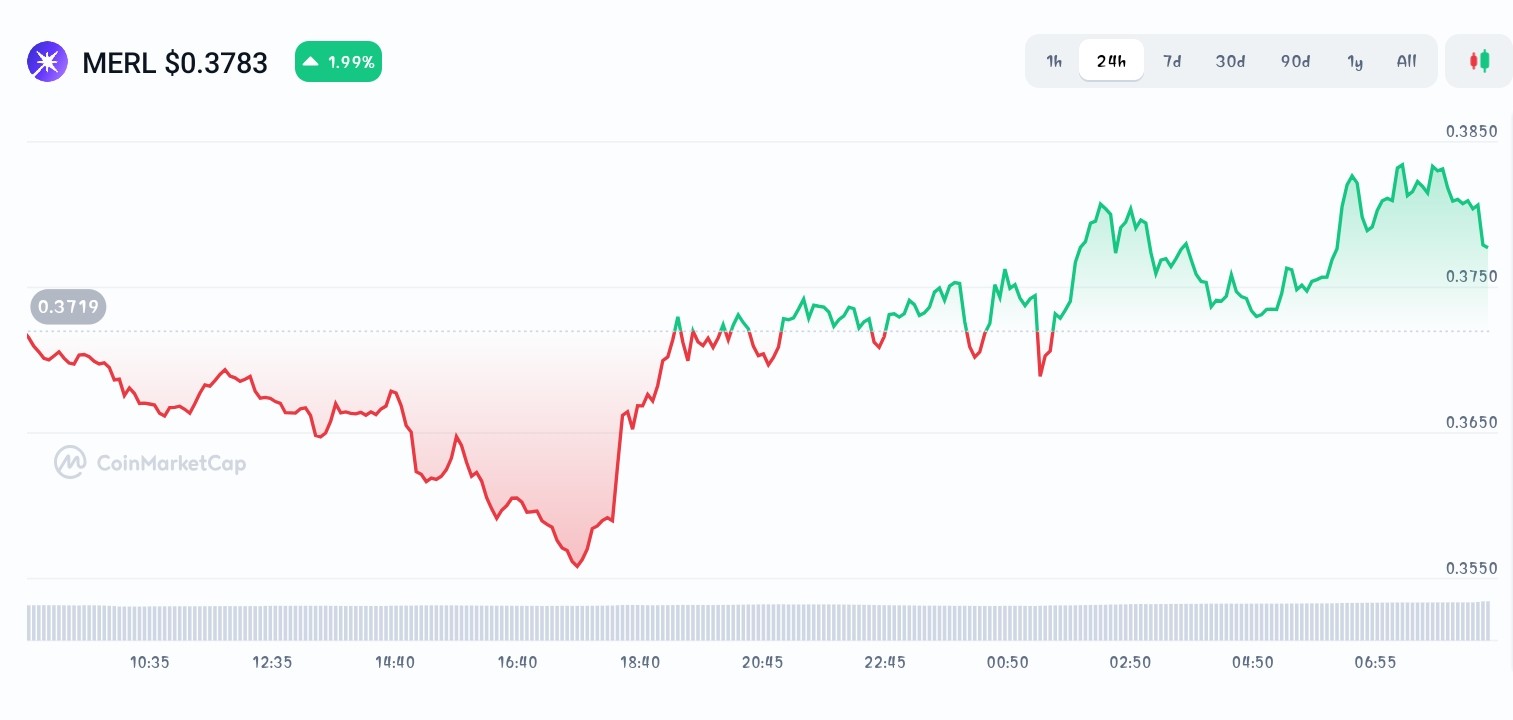Click the 0.3750 y-axis label
The height and width of the screenshot is (720, 1513).
pos(1472,276)
